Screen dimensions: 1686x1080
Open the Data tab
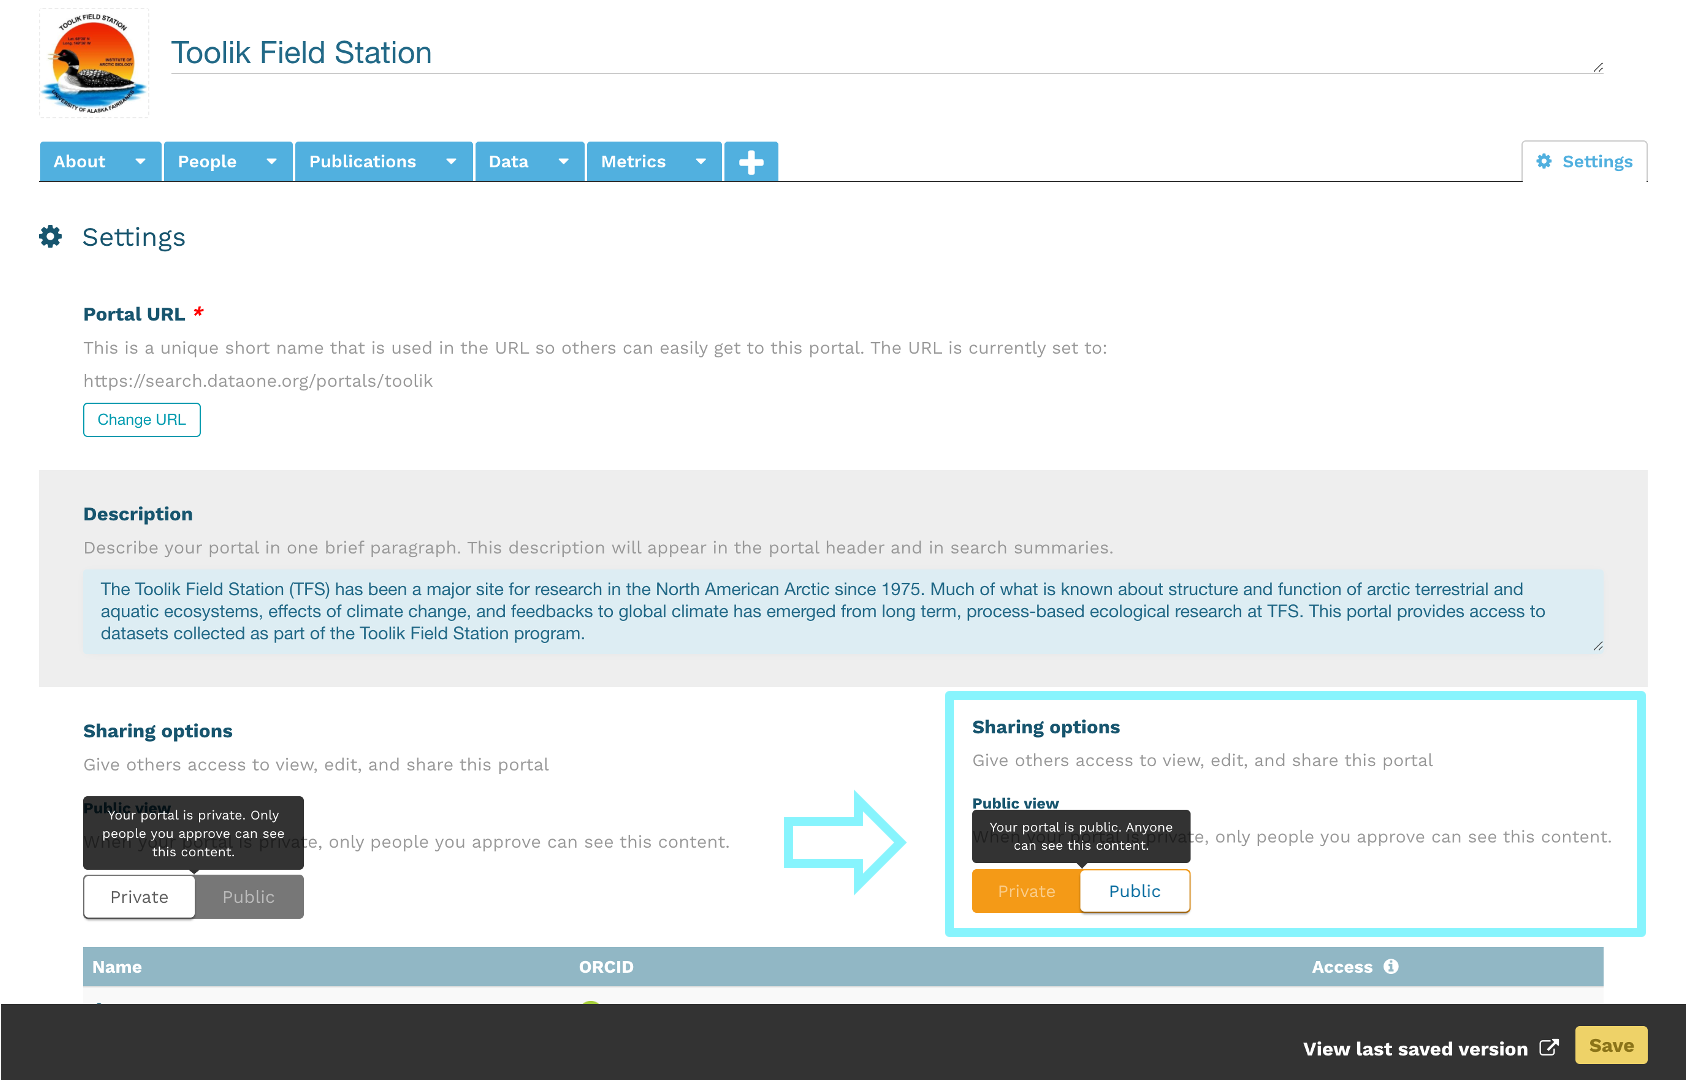click(508, 161)
